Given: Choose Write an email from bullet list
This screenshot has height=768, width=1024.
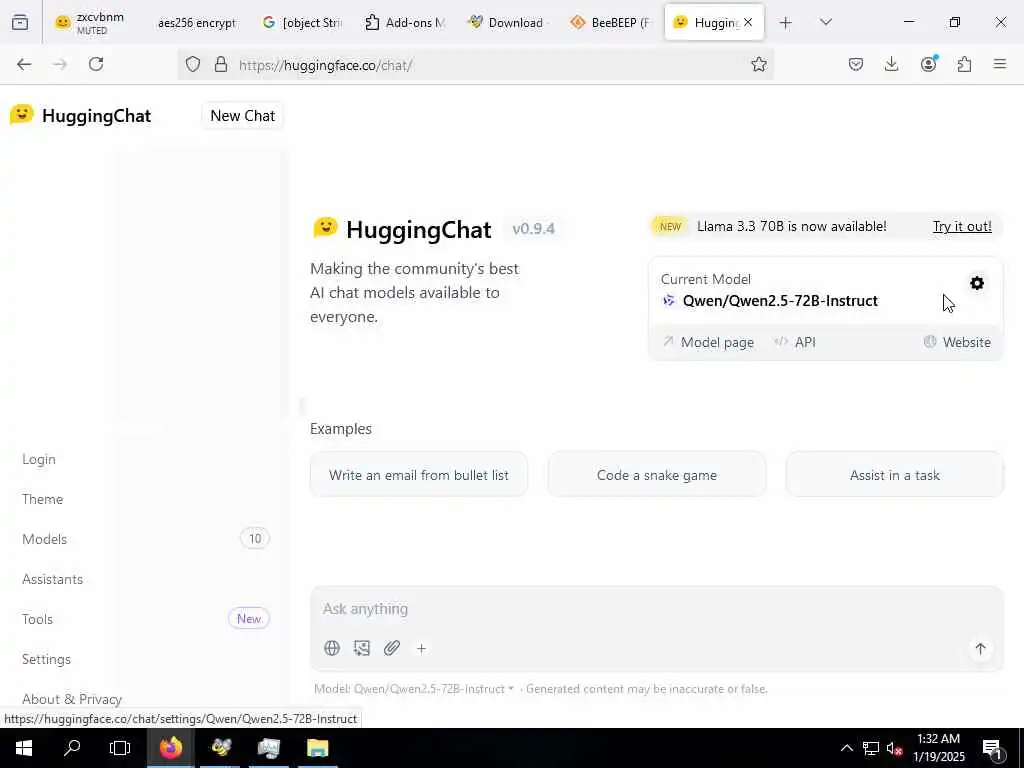Looking at the screenshot, I should [419, 475].
